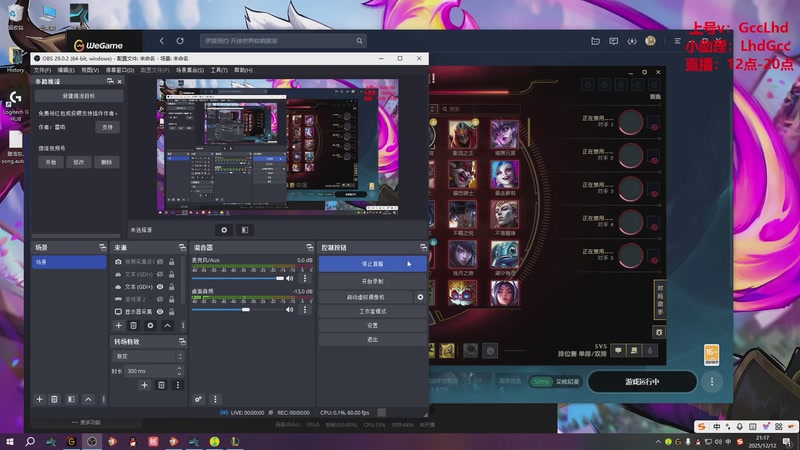800x450 pixels.
Task: Click the 支持 button
Action: click(107, 127)
